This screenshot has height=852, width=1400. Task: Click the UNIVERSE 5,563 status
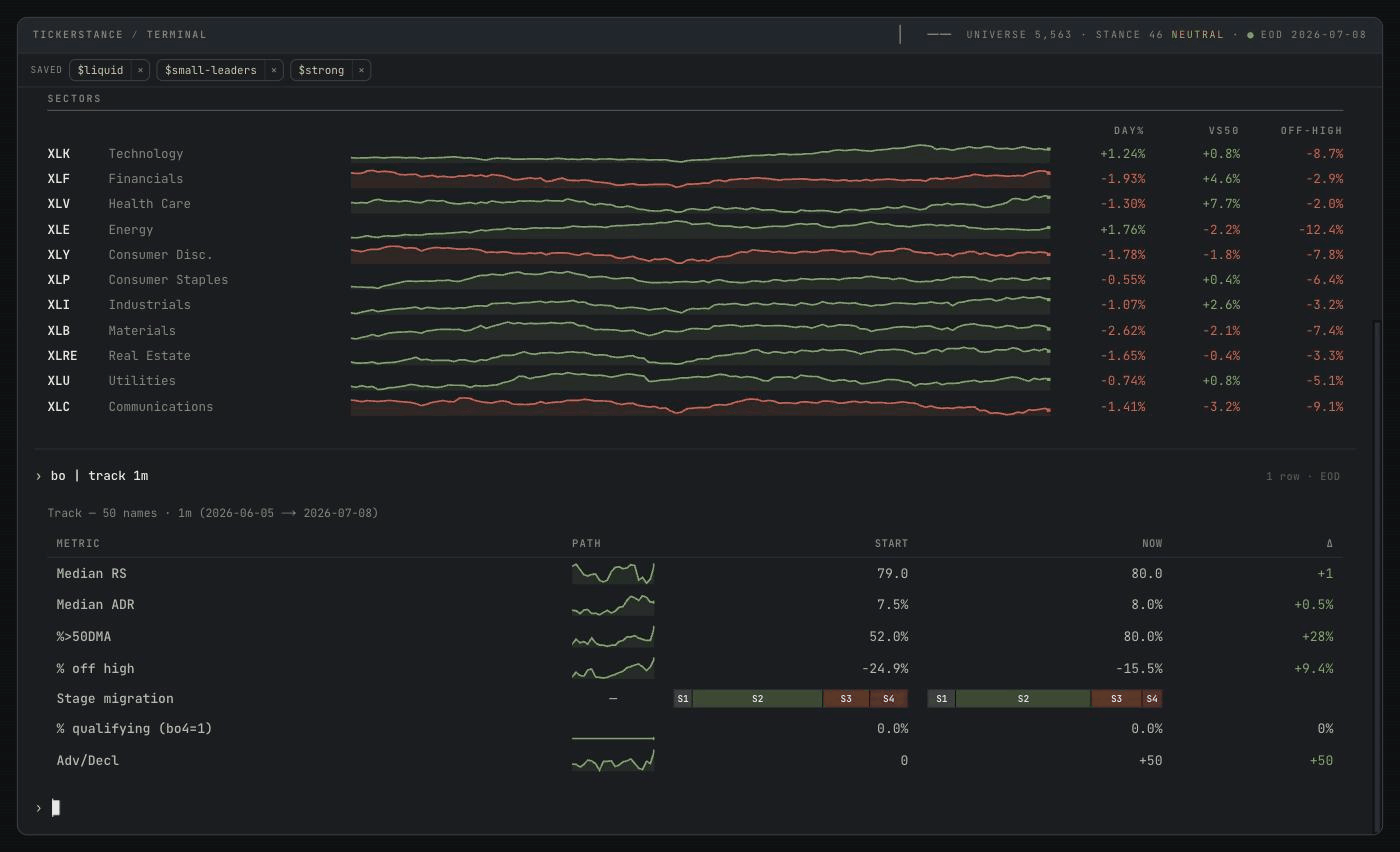click(x=1019, y=35)
